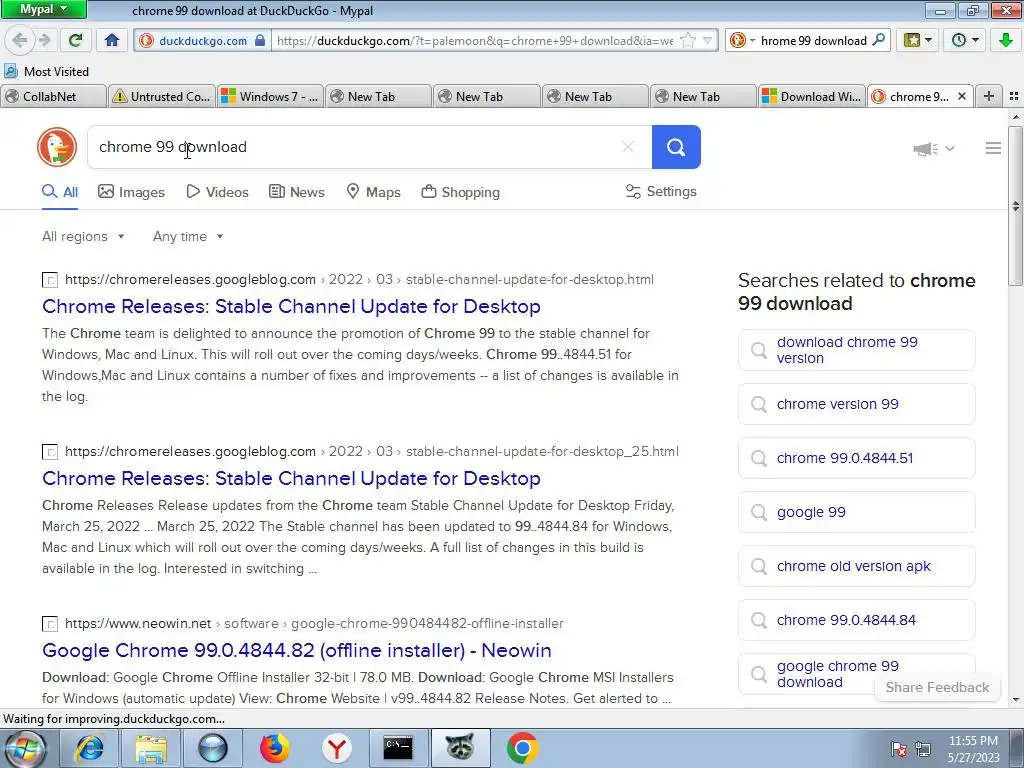Image resolution: width=1024 pixels, height=768 pixels.
Task: Switch to Videos results
Action: (217, 192)
